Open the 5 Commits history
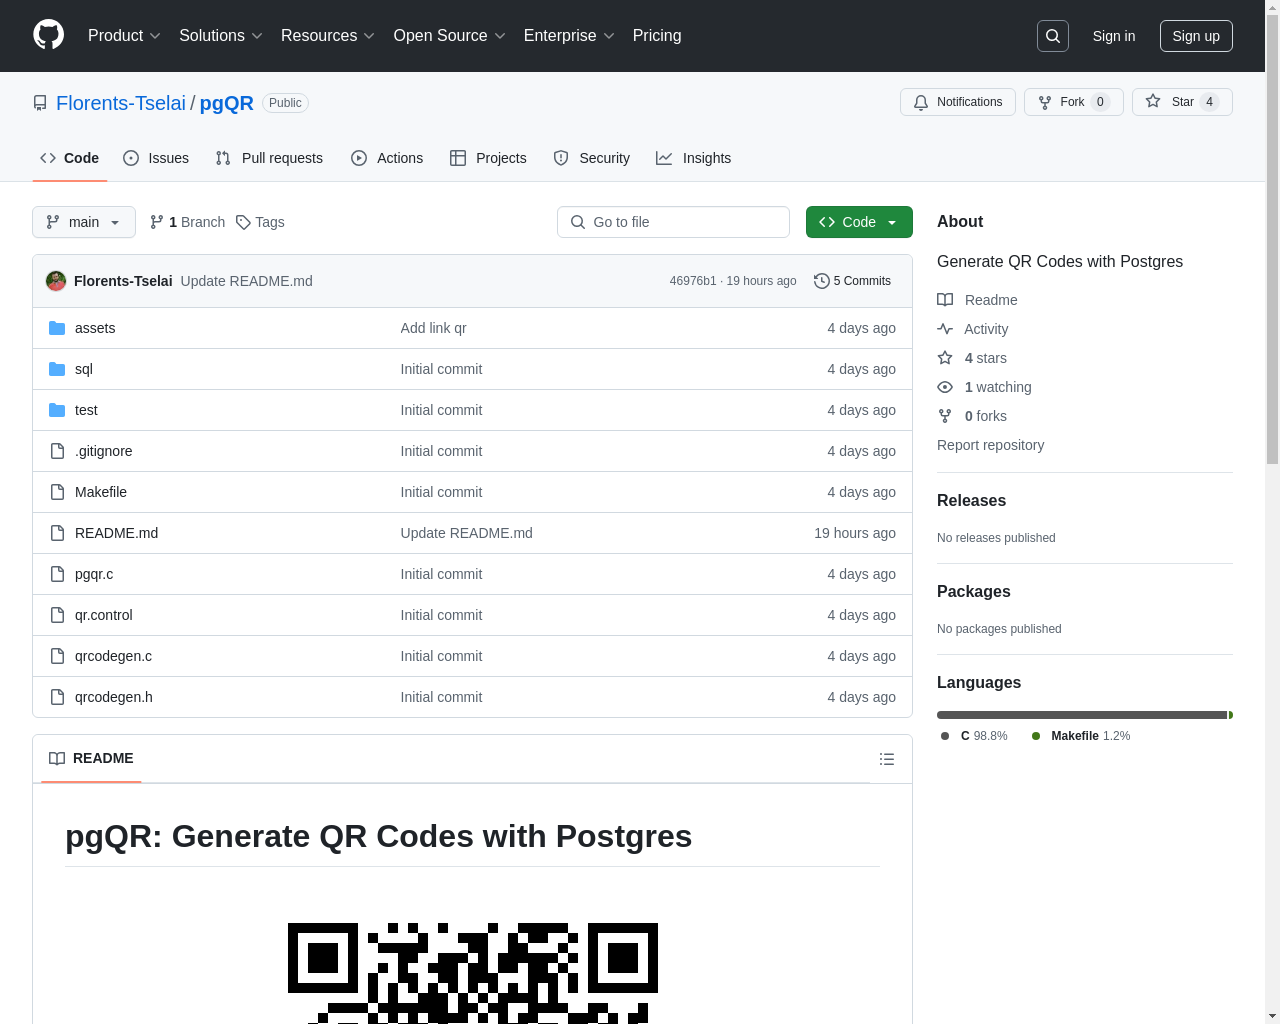The height and width of the screenshot is (1024, 1280). pyautogui.click(x=852, y=281)
